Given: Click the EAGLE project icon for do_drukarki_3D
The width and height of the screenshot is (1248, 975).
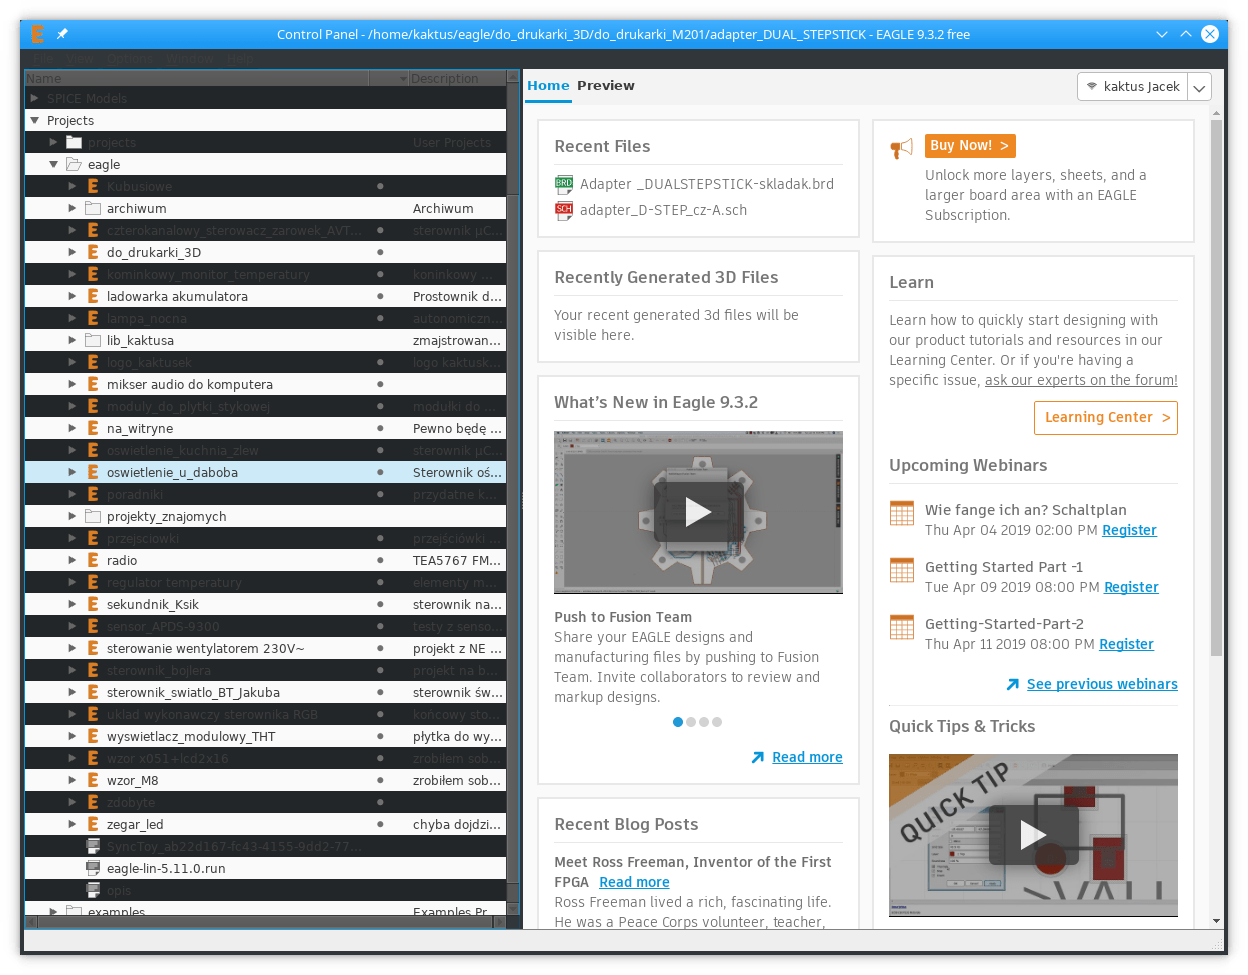Looking at the screenshot, I should 93,253.
